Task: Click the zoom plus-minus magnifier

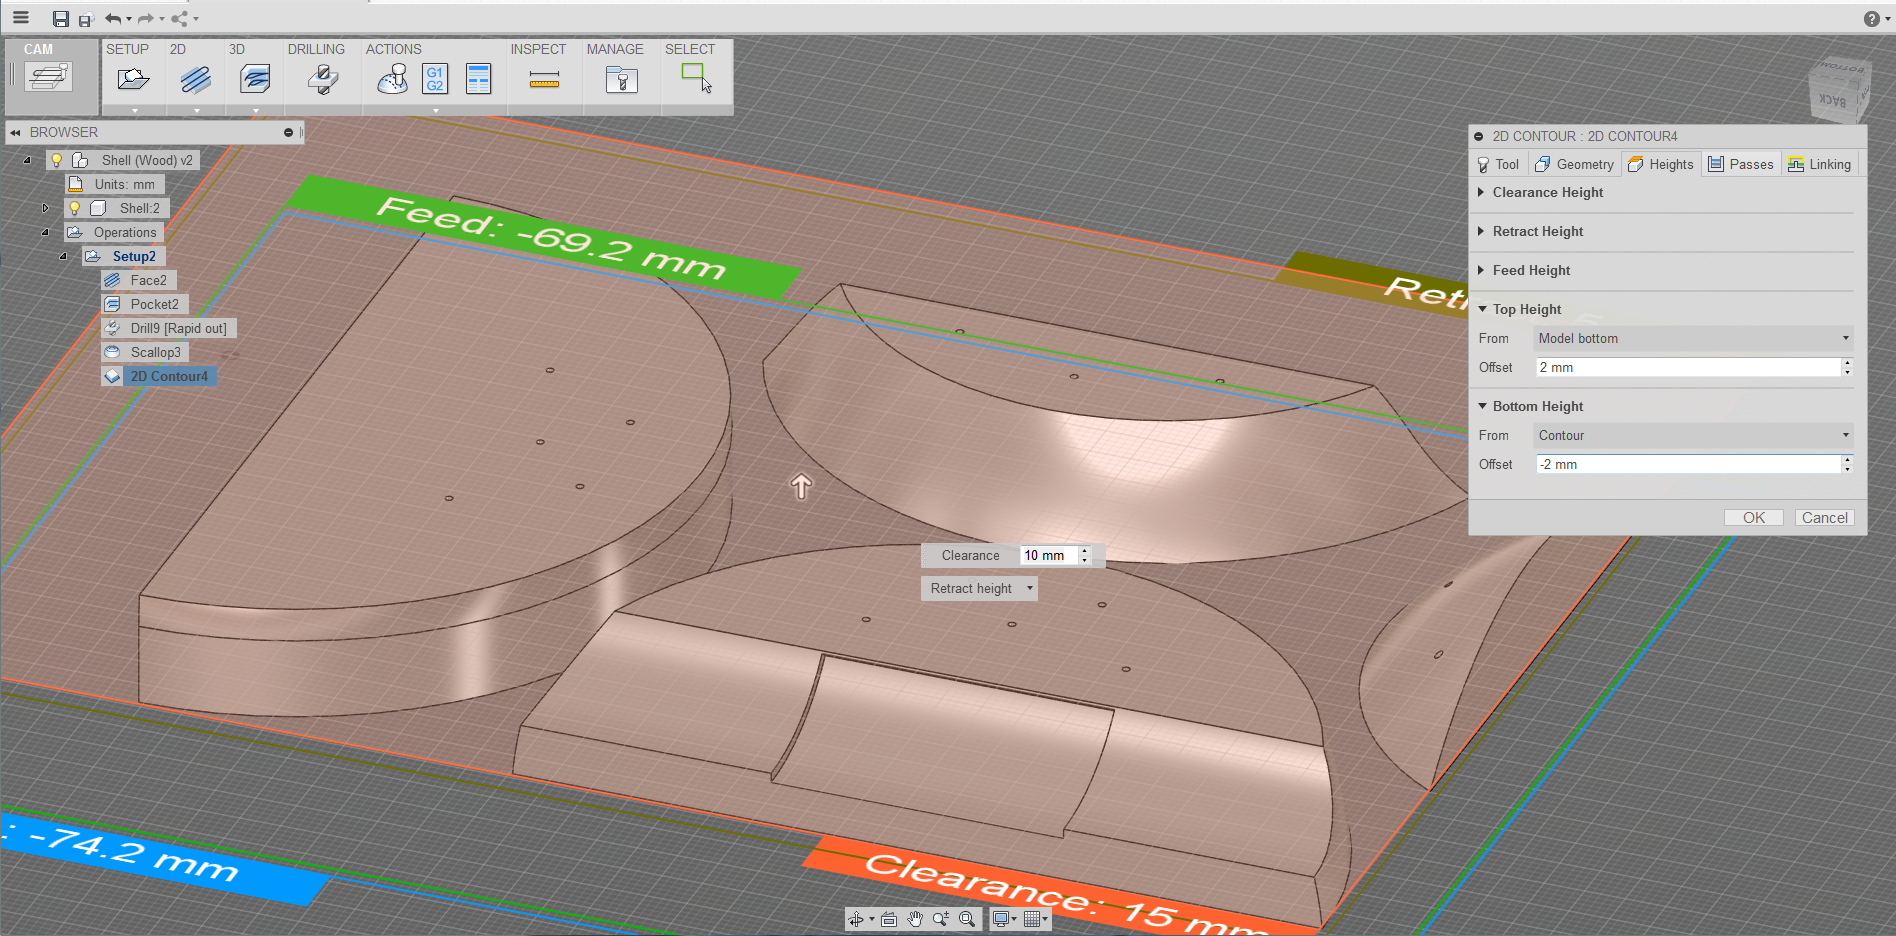Action: (941, 919)
